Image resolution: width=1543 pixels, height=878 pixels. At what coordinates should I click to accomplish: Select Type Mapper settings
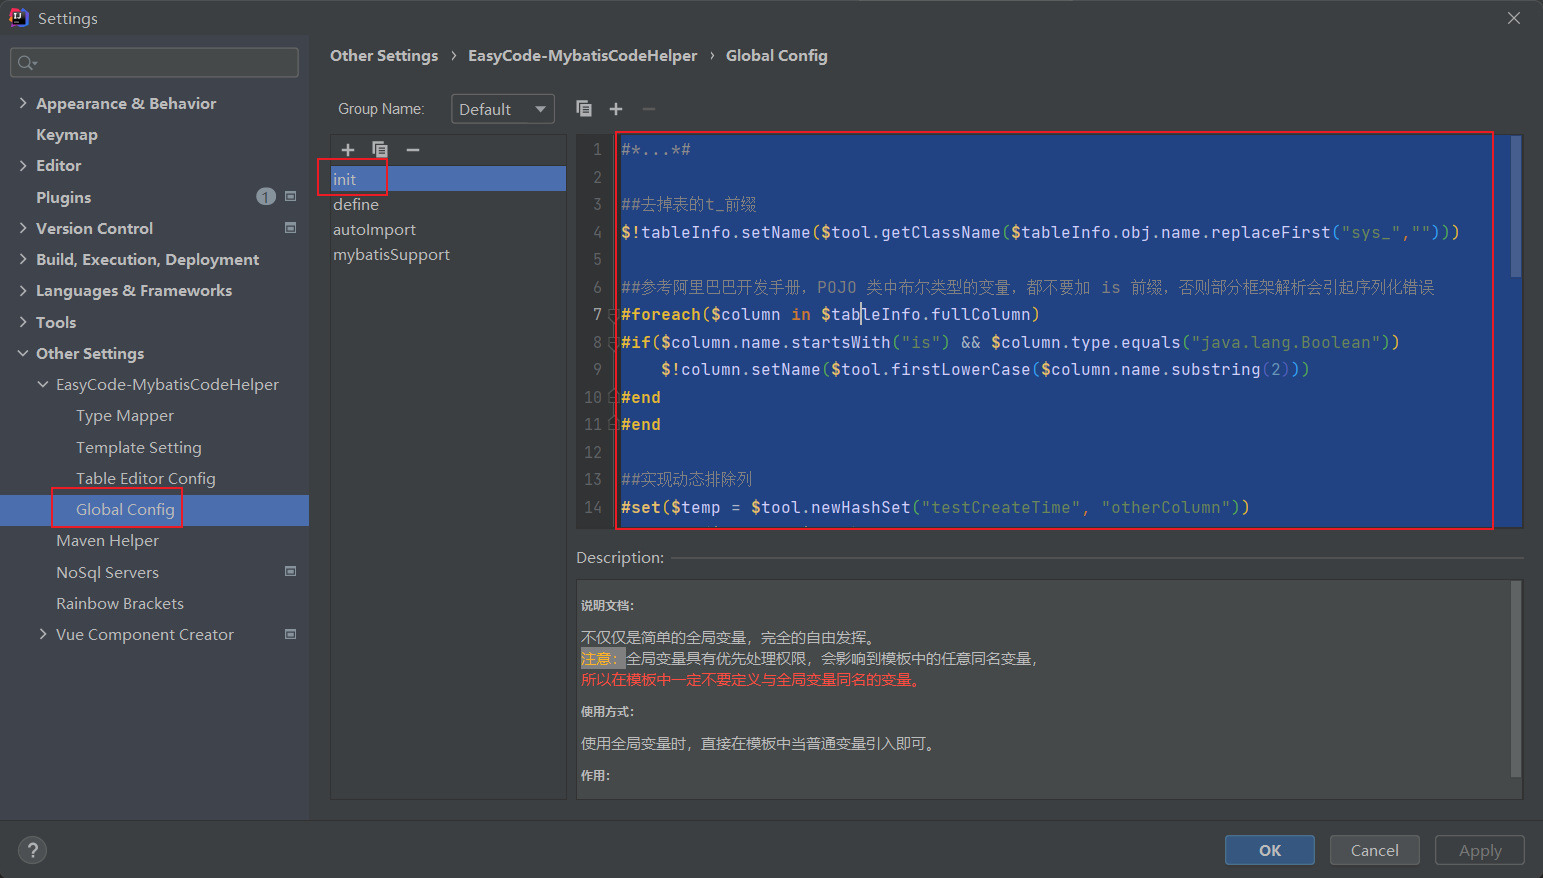pyautogui.click(x=125, y=415)
